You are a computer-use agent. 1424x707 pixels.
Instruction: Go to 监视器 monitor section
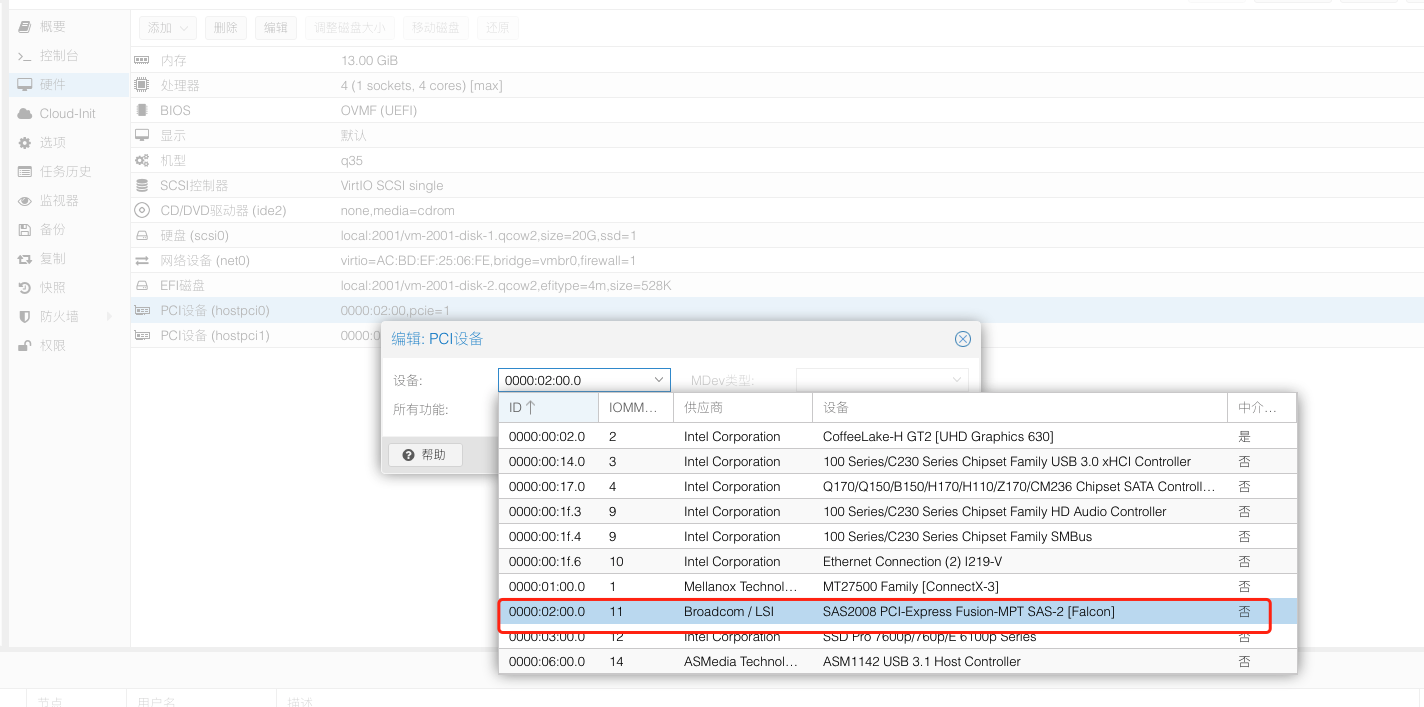[x=58, y=201]
